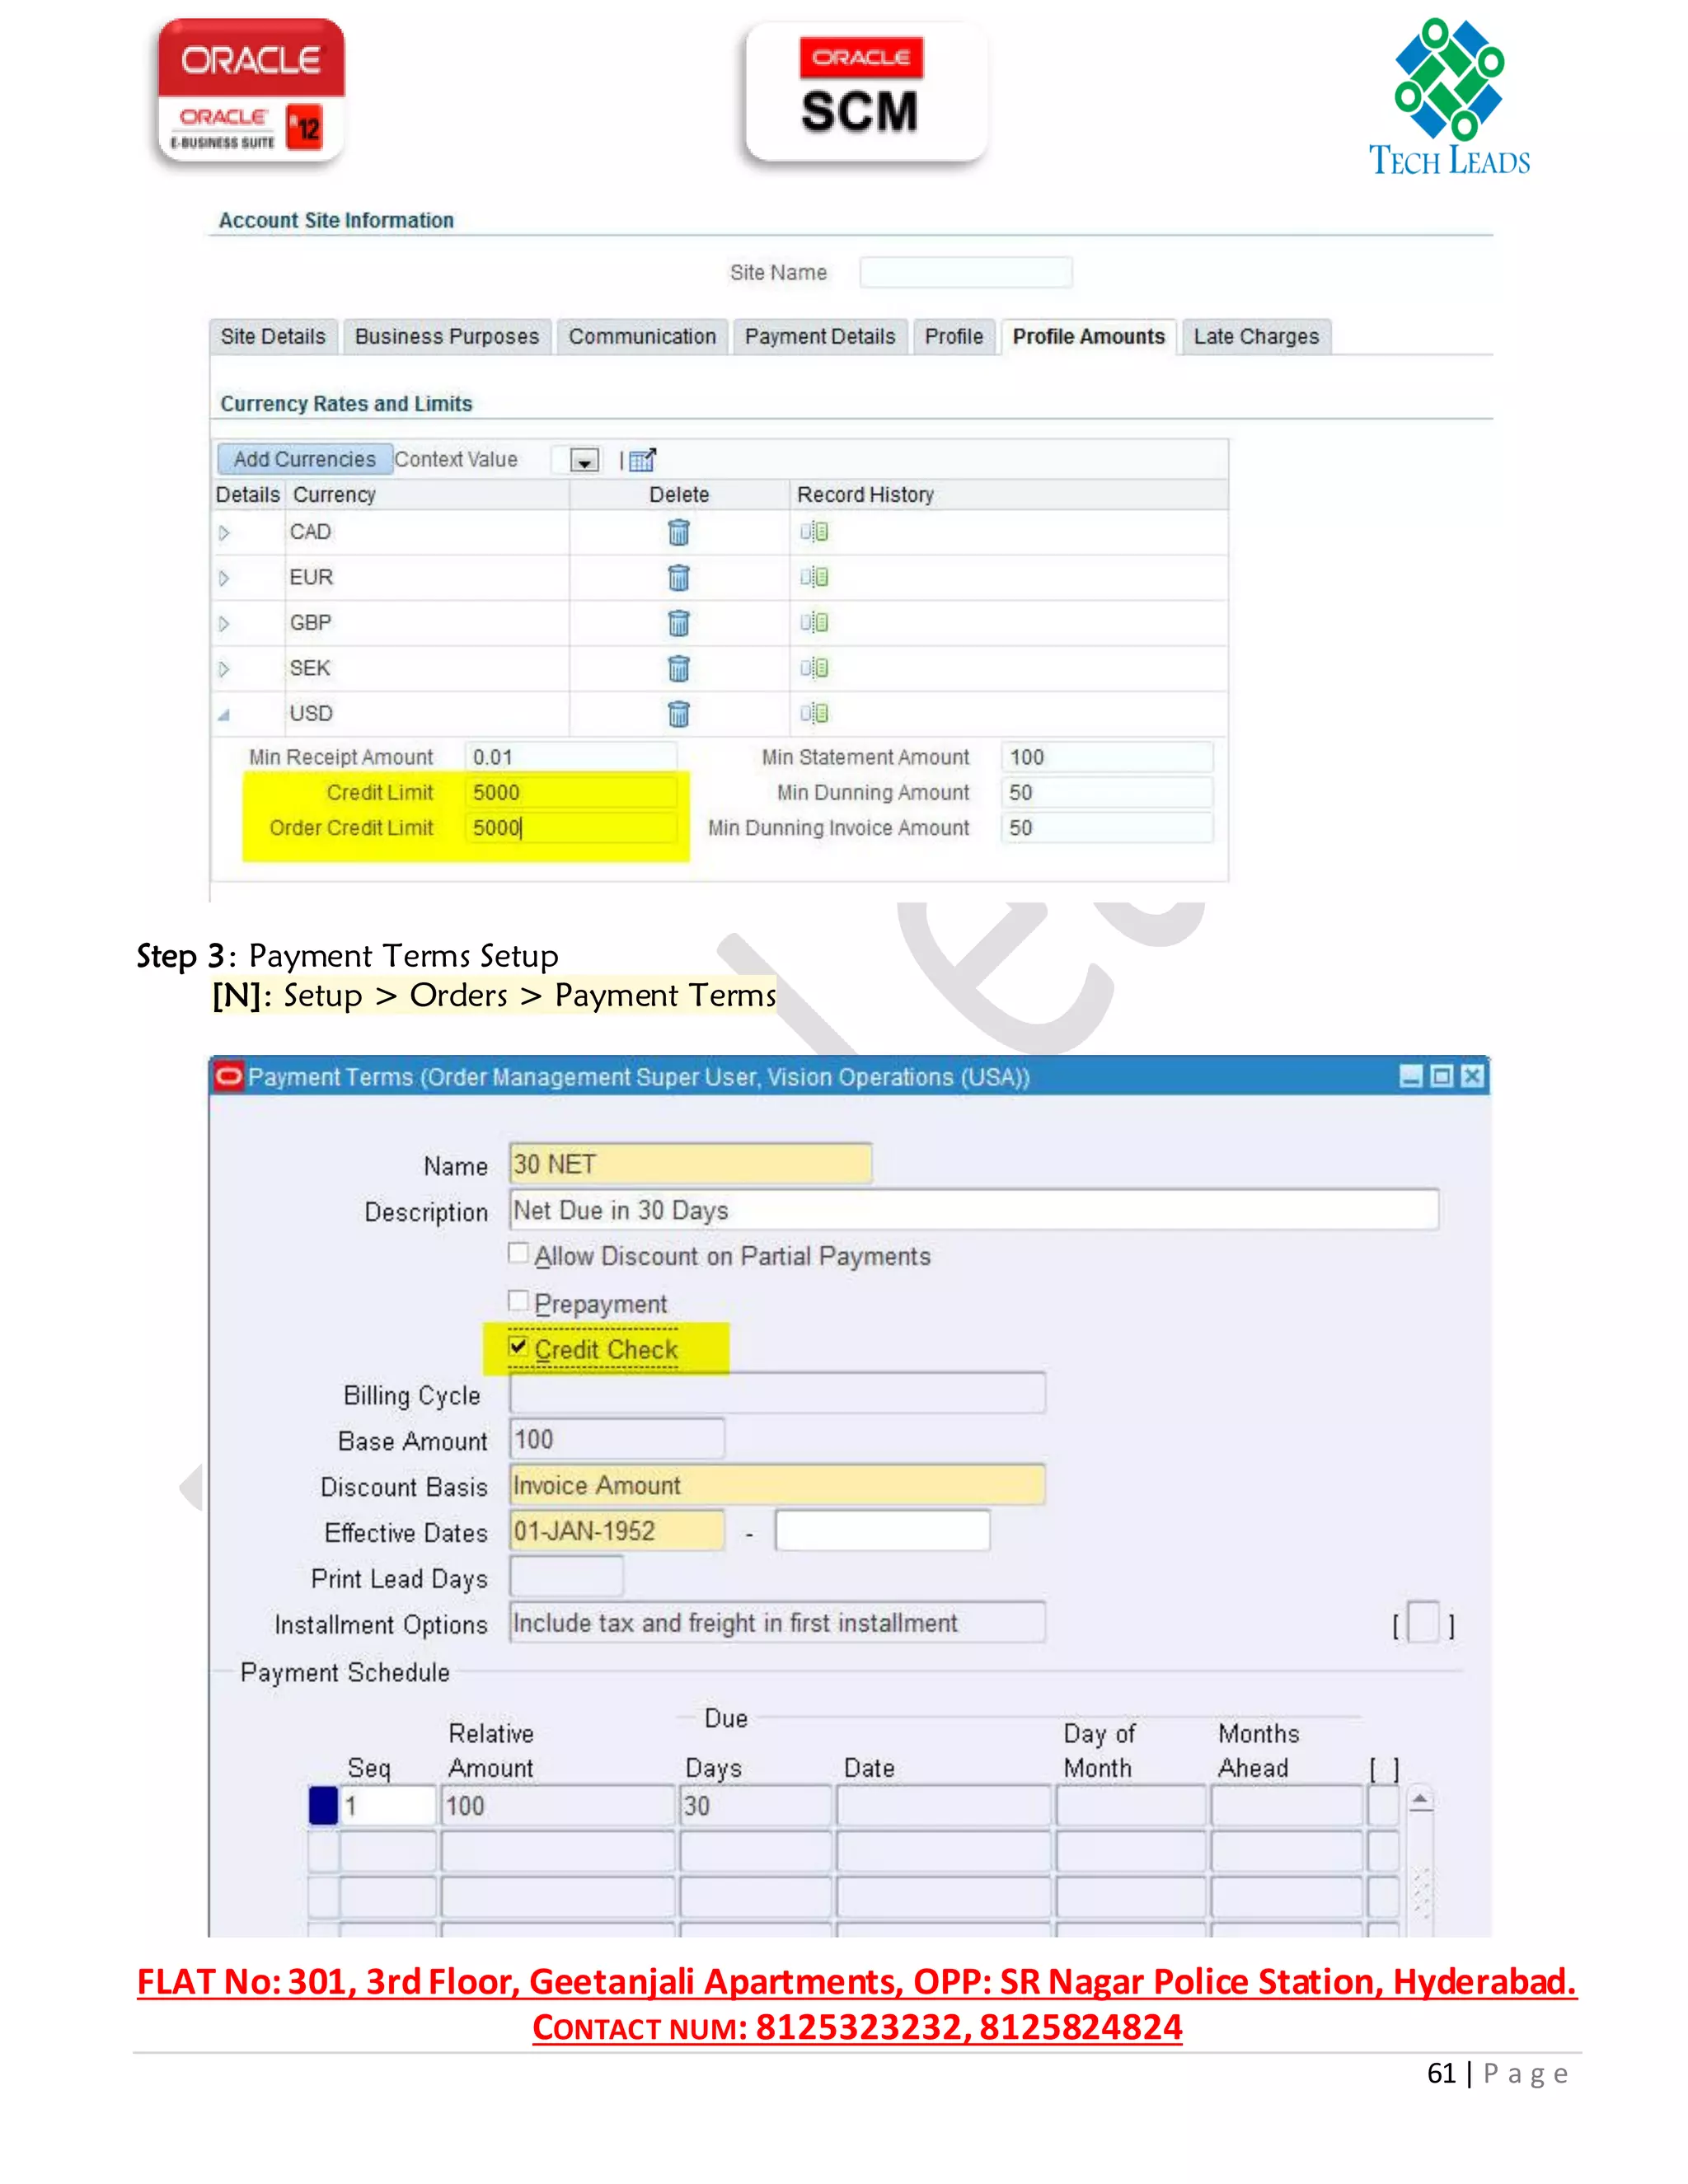
Task: Uncheck the Credit Check checkbox
Action: (518, 1346)
